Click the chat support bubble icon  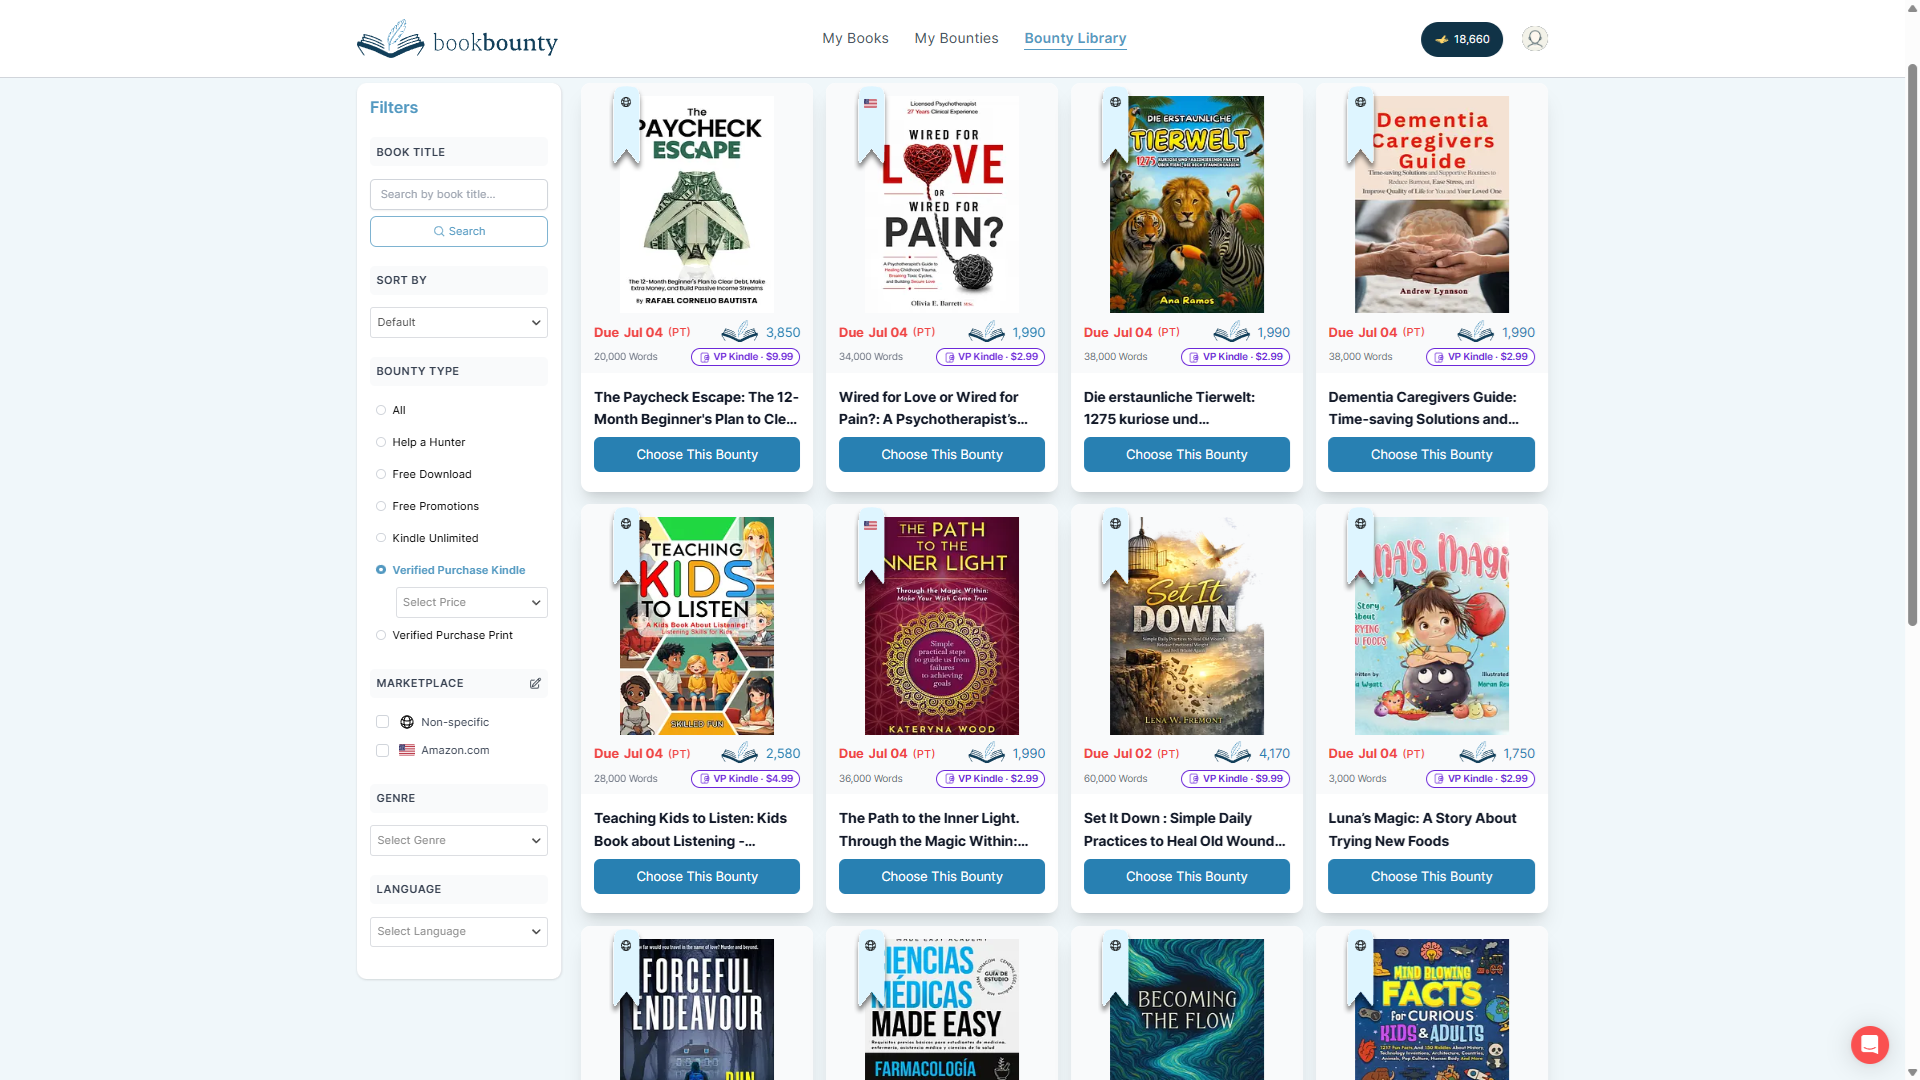[1869, 1044]
